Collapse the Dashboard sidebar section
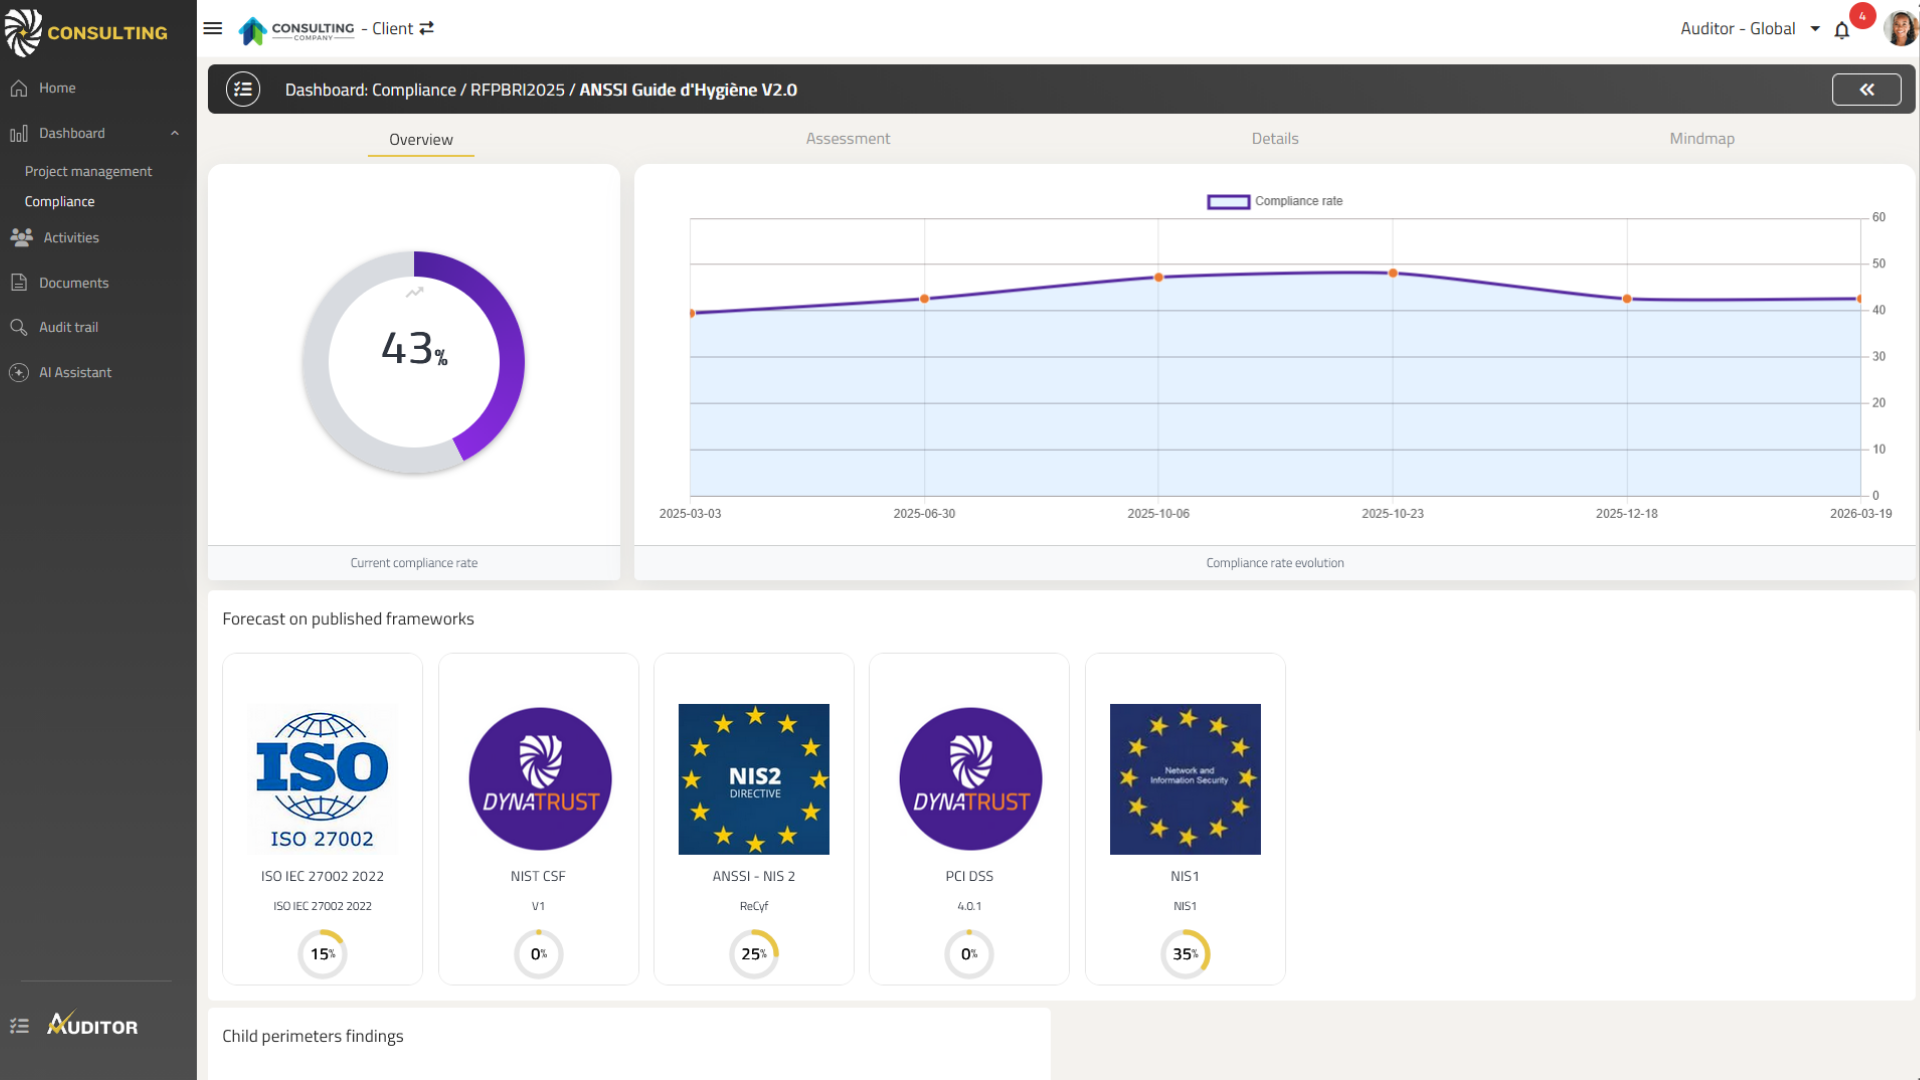 [174, 133]
